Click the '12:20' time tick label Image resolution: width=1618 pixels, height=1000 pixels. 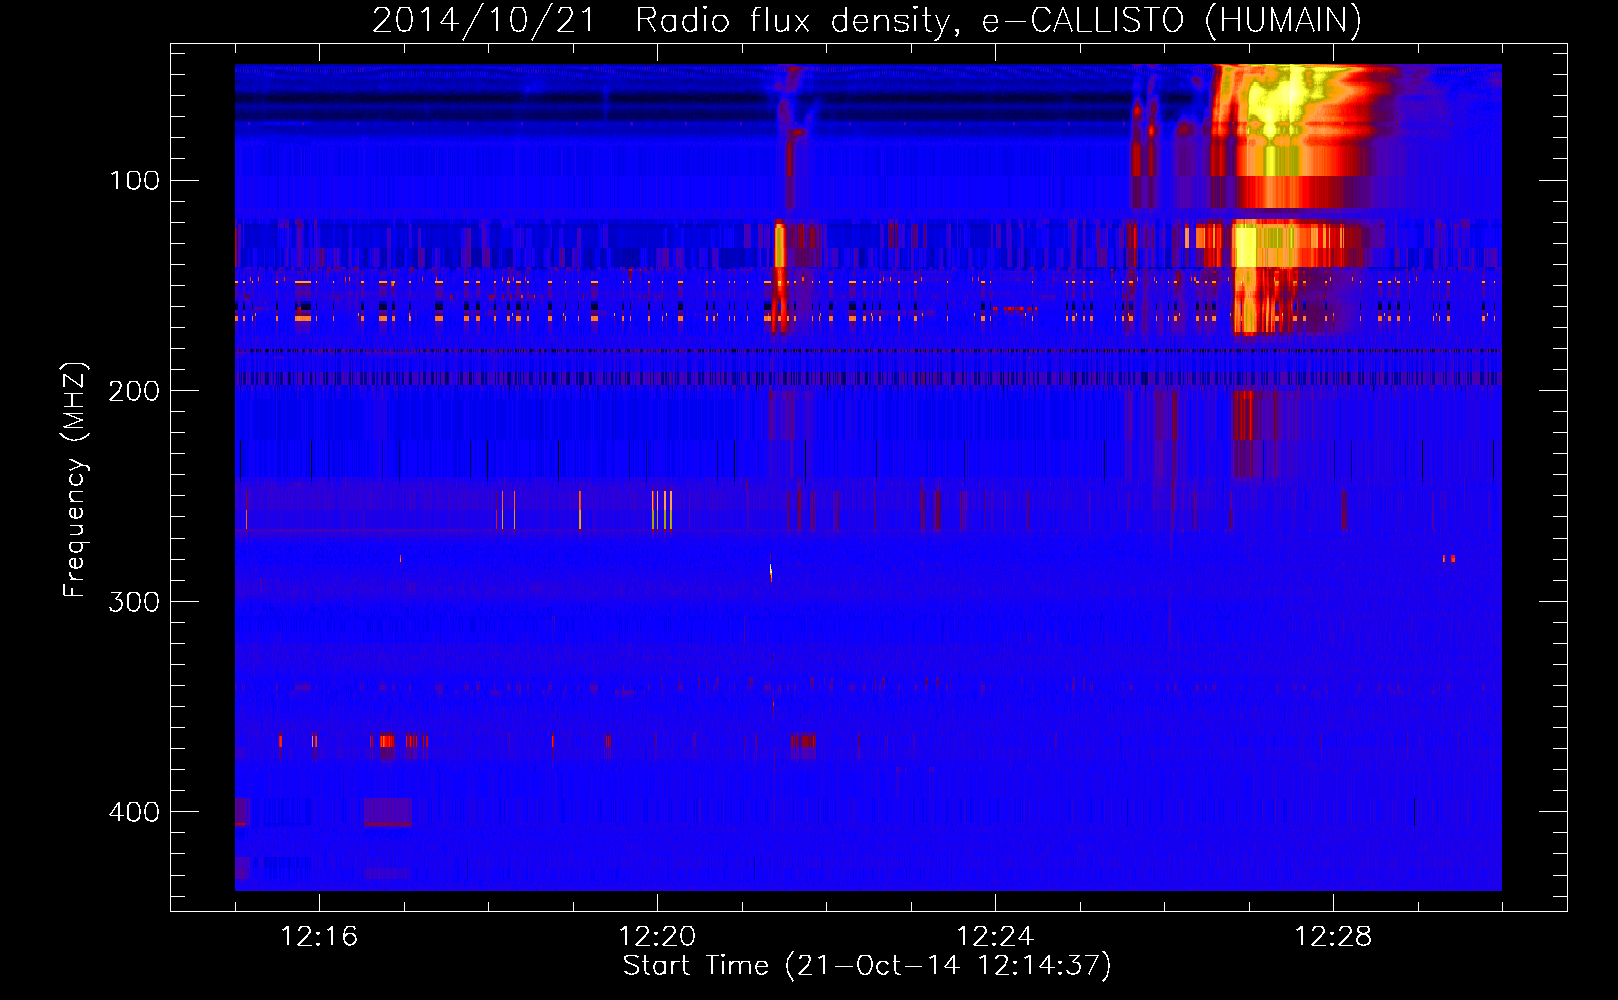click(x=657, y=937)
